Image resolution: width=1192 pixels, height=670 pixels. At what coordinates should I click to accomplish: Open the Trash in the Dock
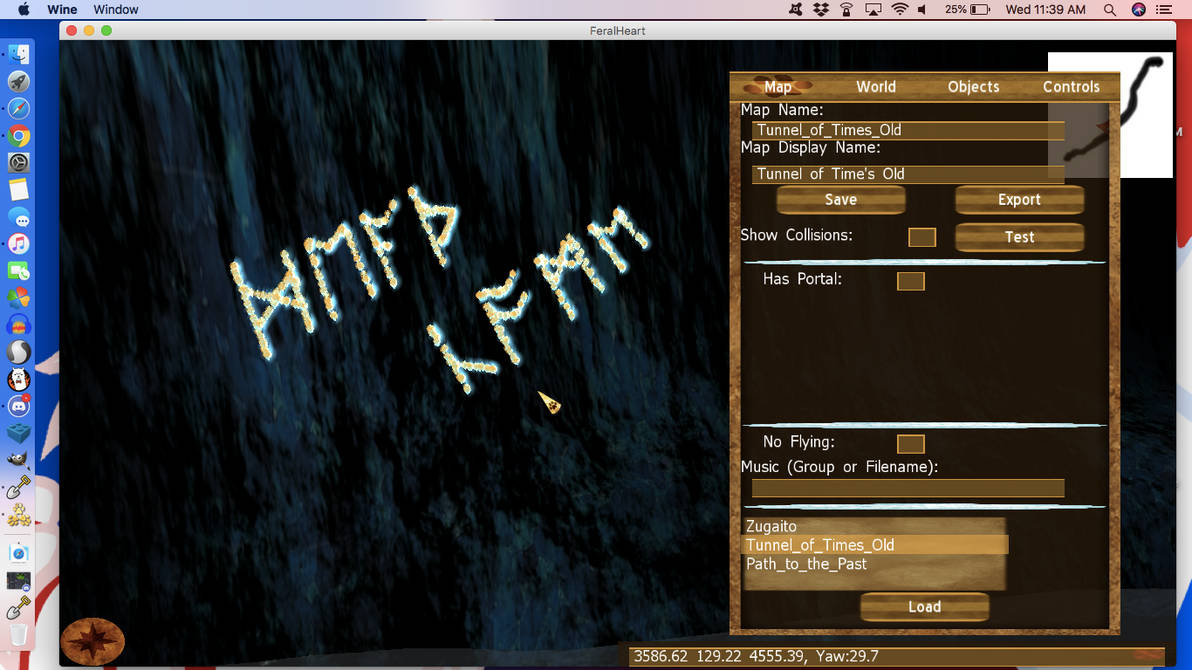19,634
